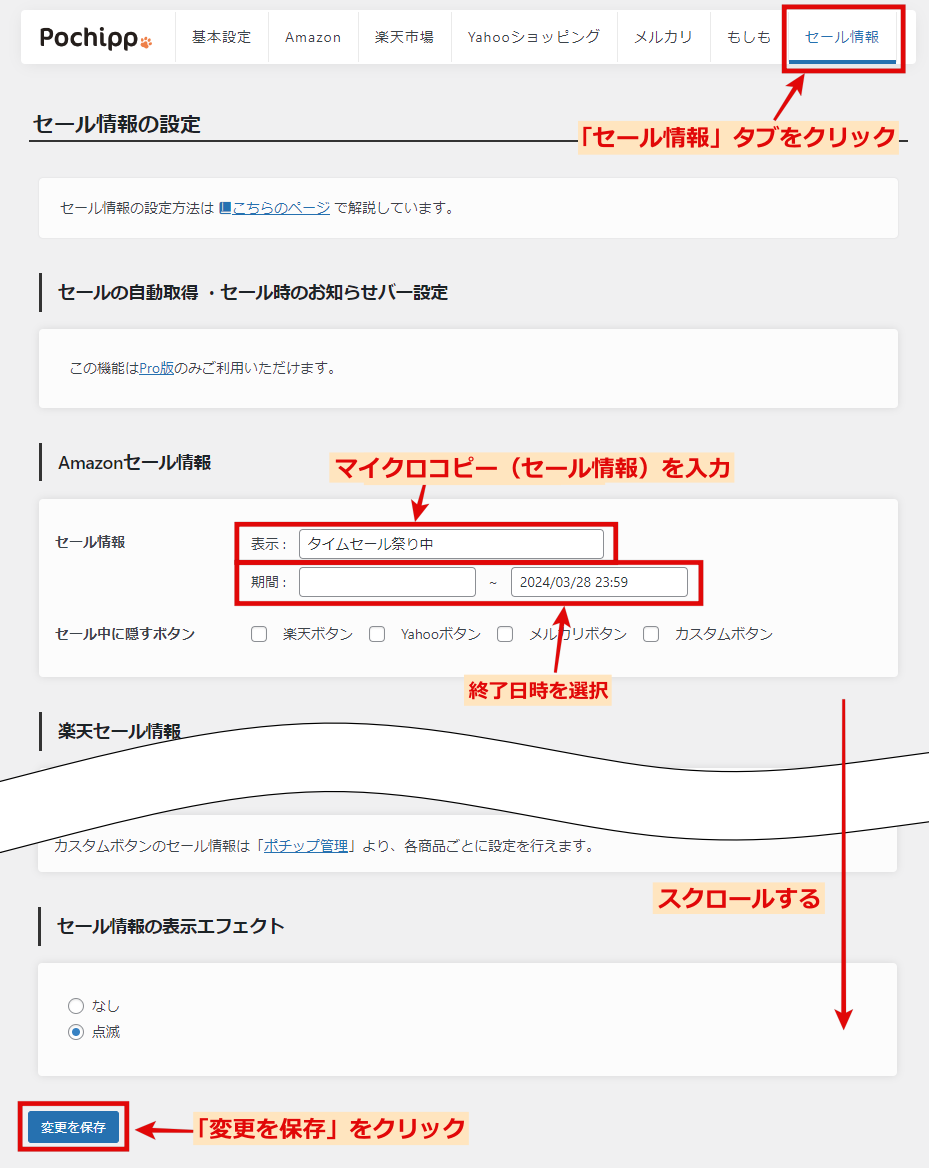
Task: Tick the メルカリボタン checkbox
Action: click(505, 634)
